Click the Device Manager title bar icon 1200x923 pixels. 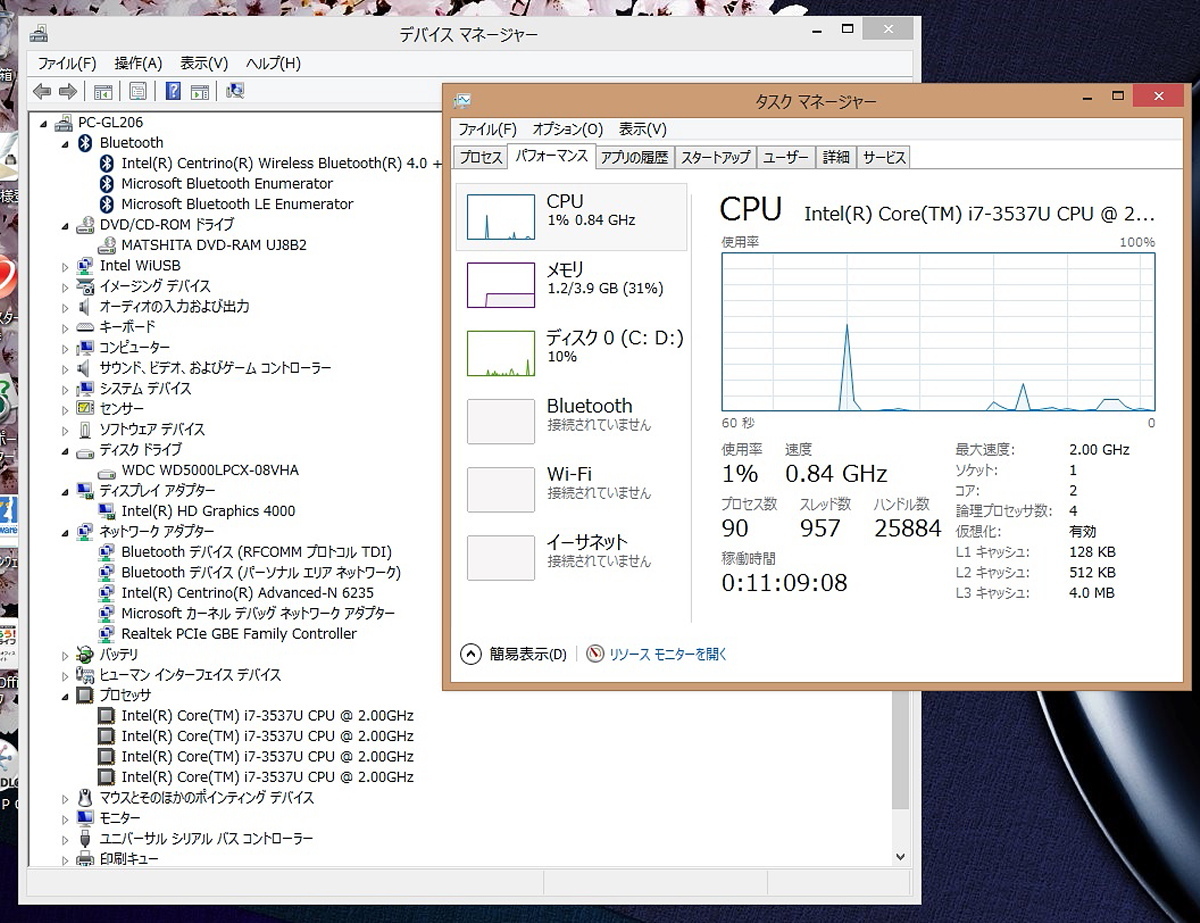pyautogui.click(x=38, y=35)
